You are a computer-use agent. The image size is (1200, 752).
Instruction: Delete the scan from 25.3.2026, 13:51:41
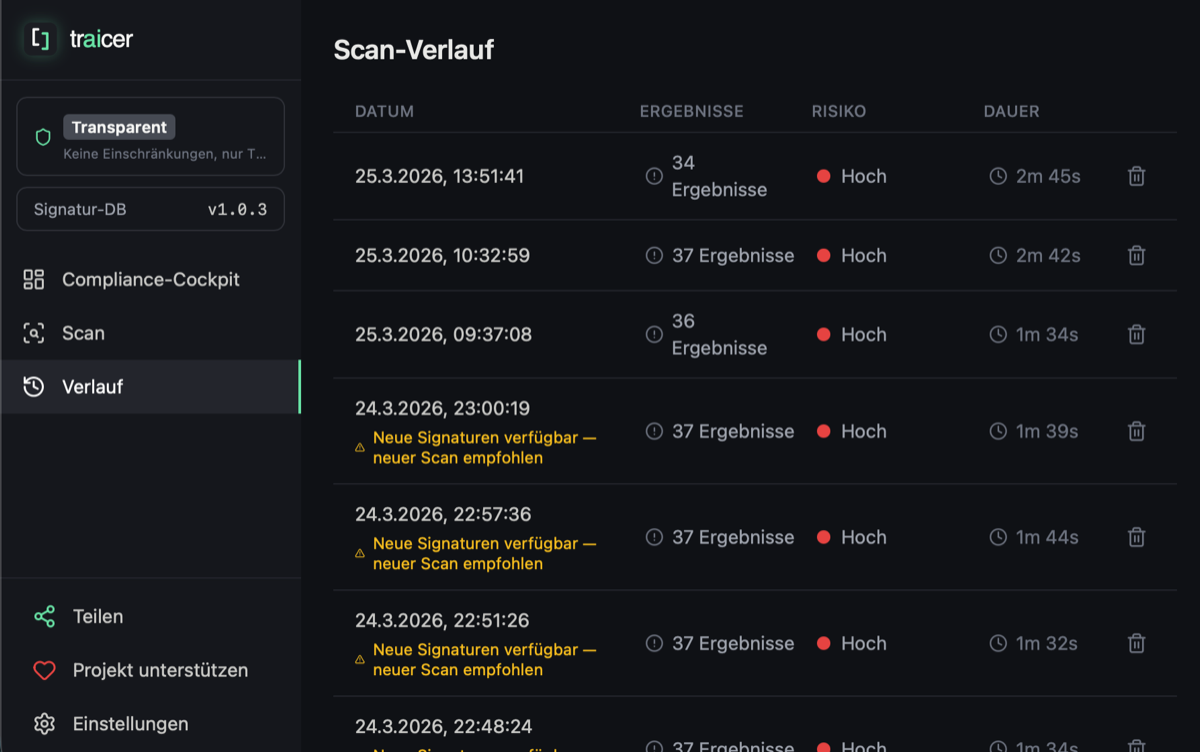coord(1136,176)
